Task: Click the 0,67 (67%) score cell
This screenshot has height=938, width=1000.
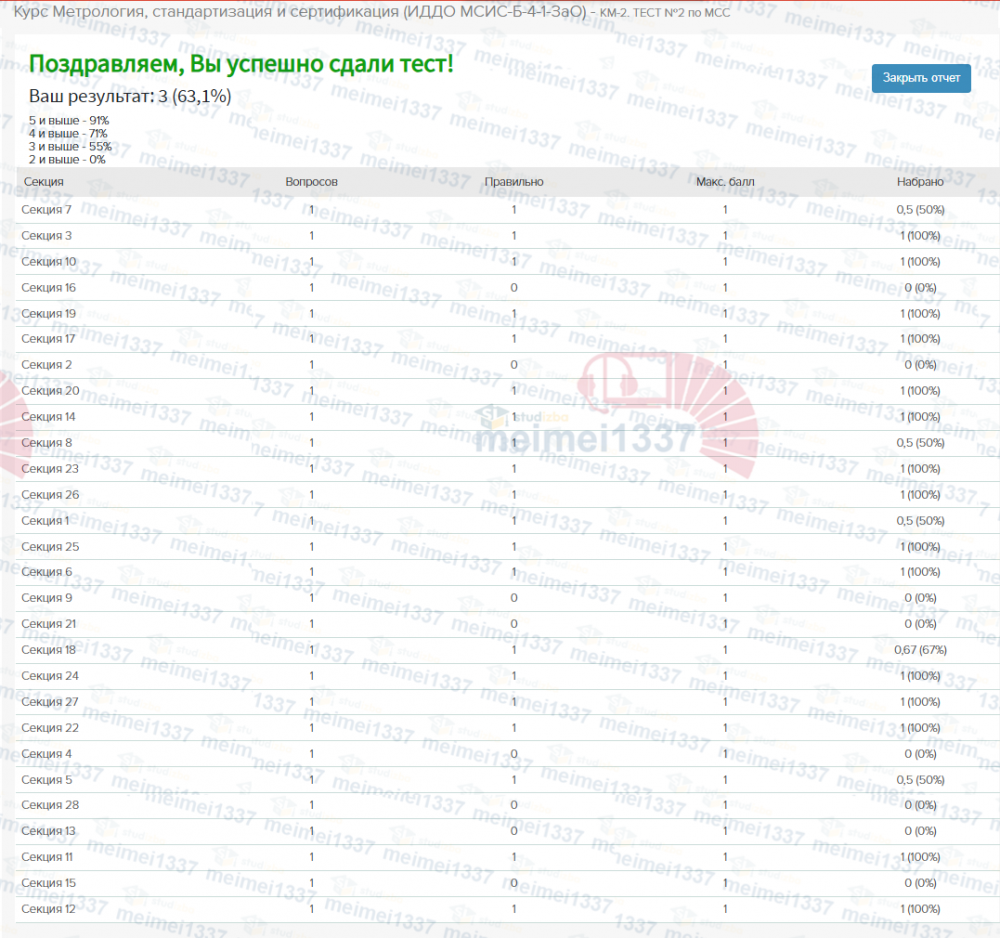Action: point(920,650)
